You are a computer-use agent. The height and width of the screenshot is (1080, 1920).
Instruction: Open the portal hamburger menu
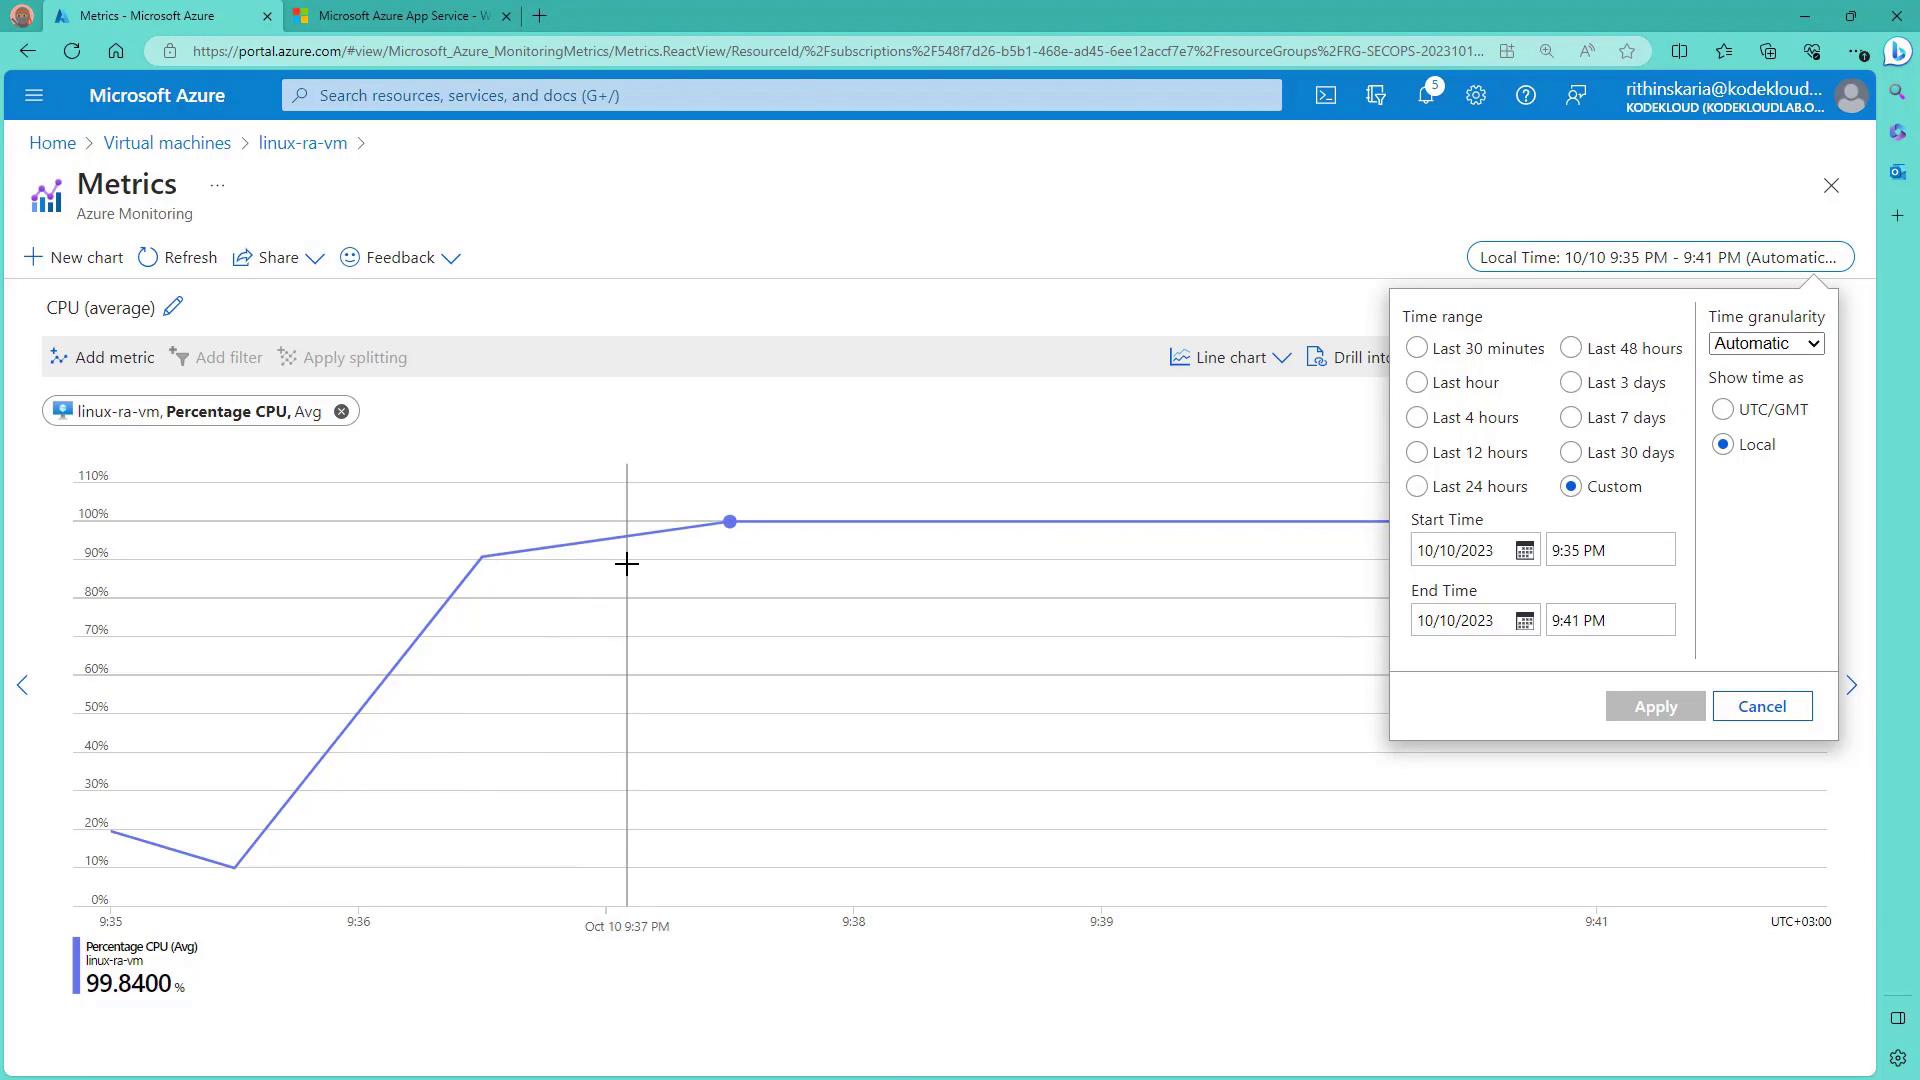pyautogui.click(x=34, y=95)
